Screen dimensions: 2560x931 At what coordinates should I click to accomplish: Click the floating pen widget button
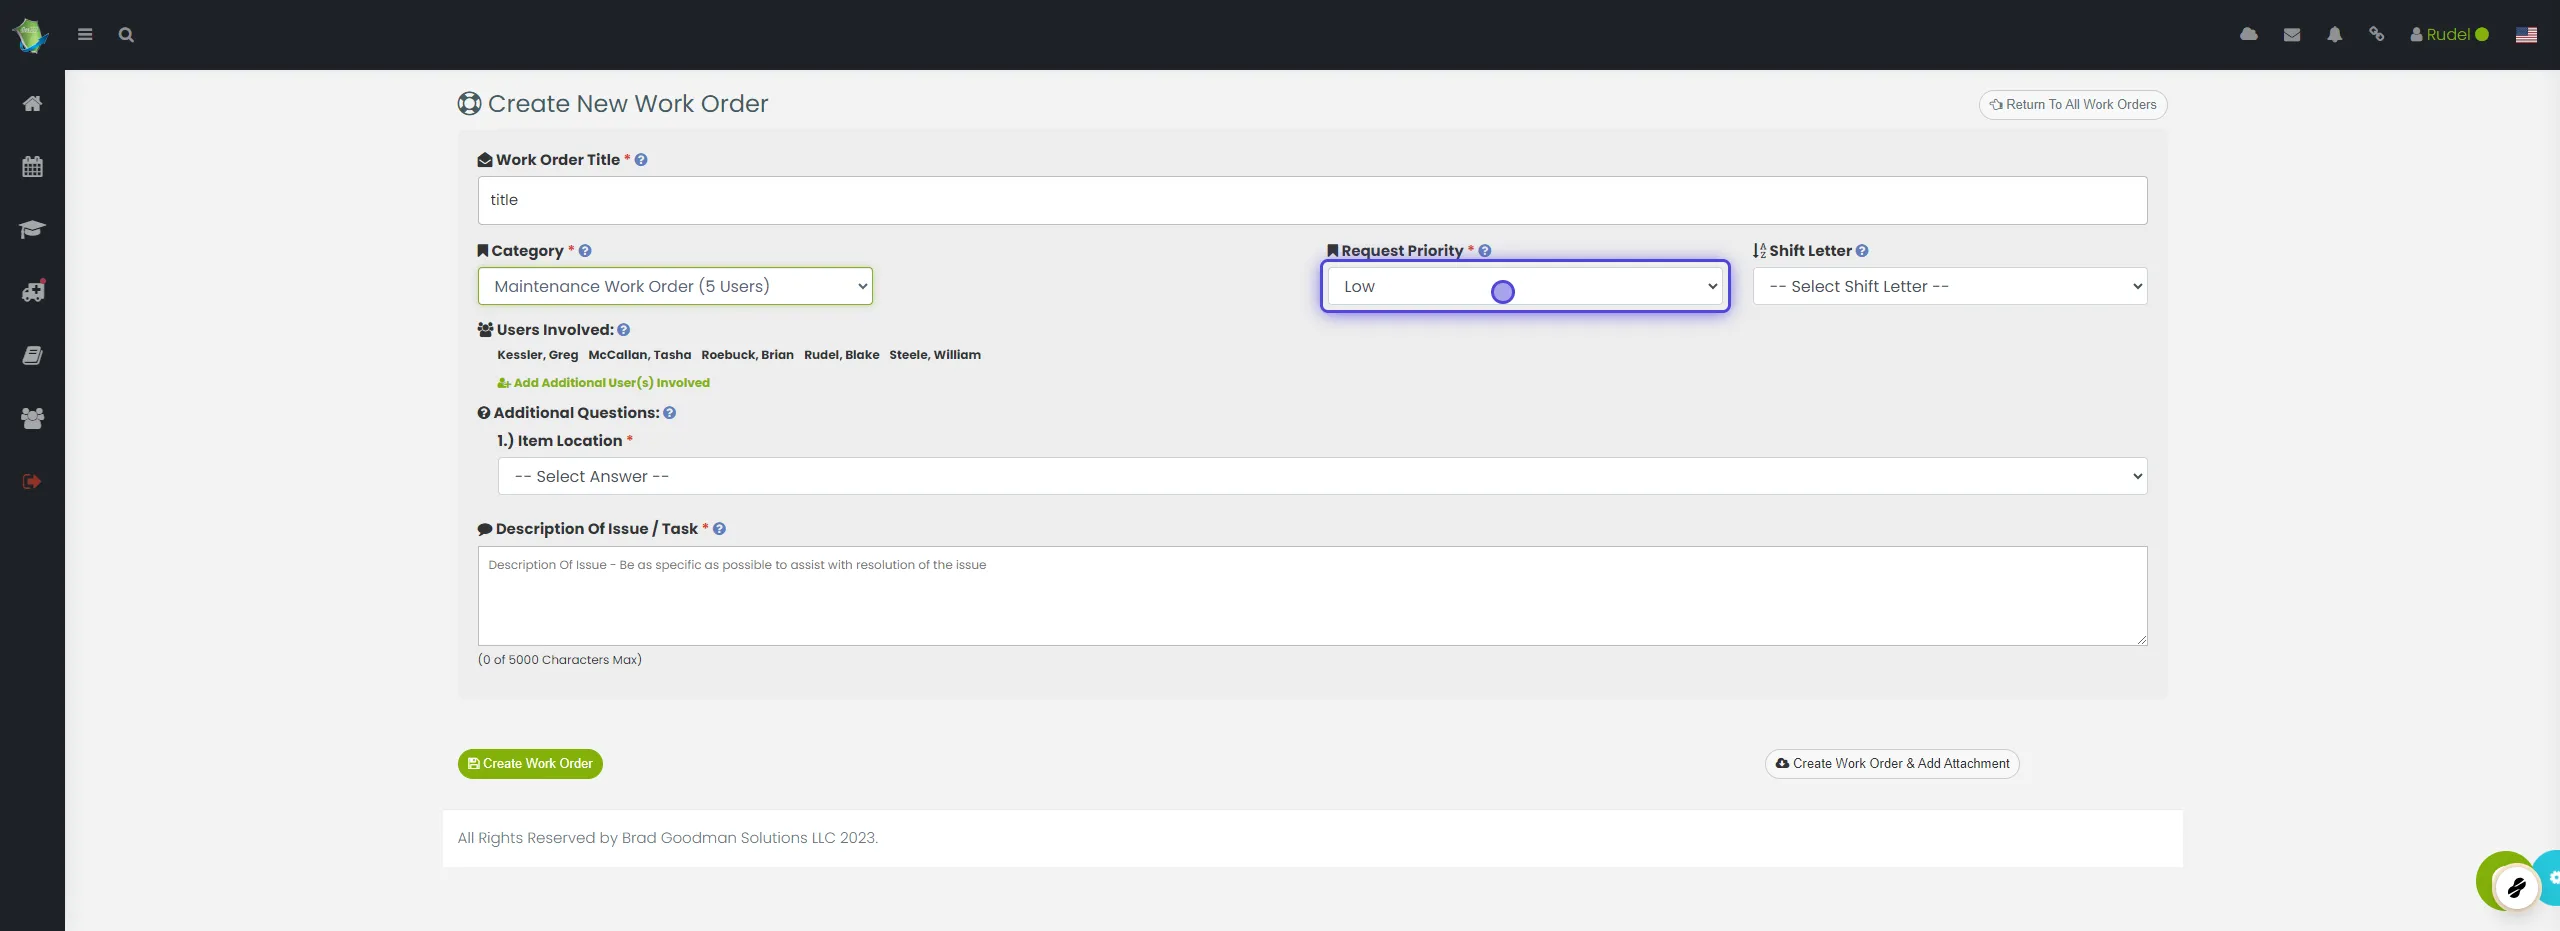point(2515,886)
